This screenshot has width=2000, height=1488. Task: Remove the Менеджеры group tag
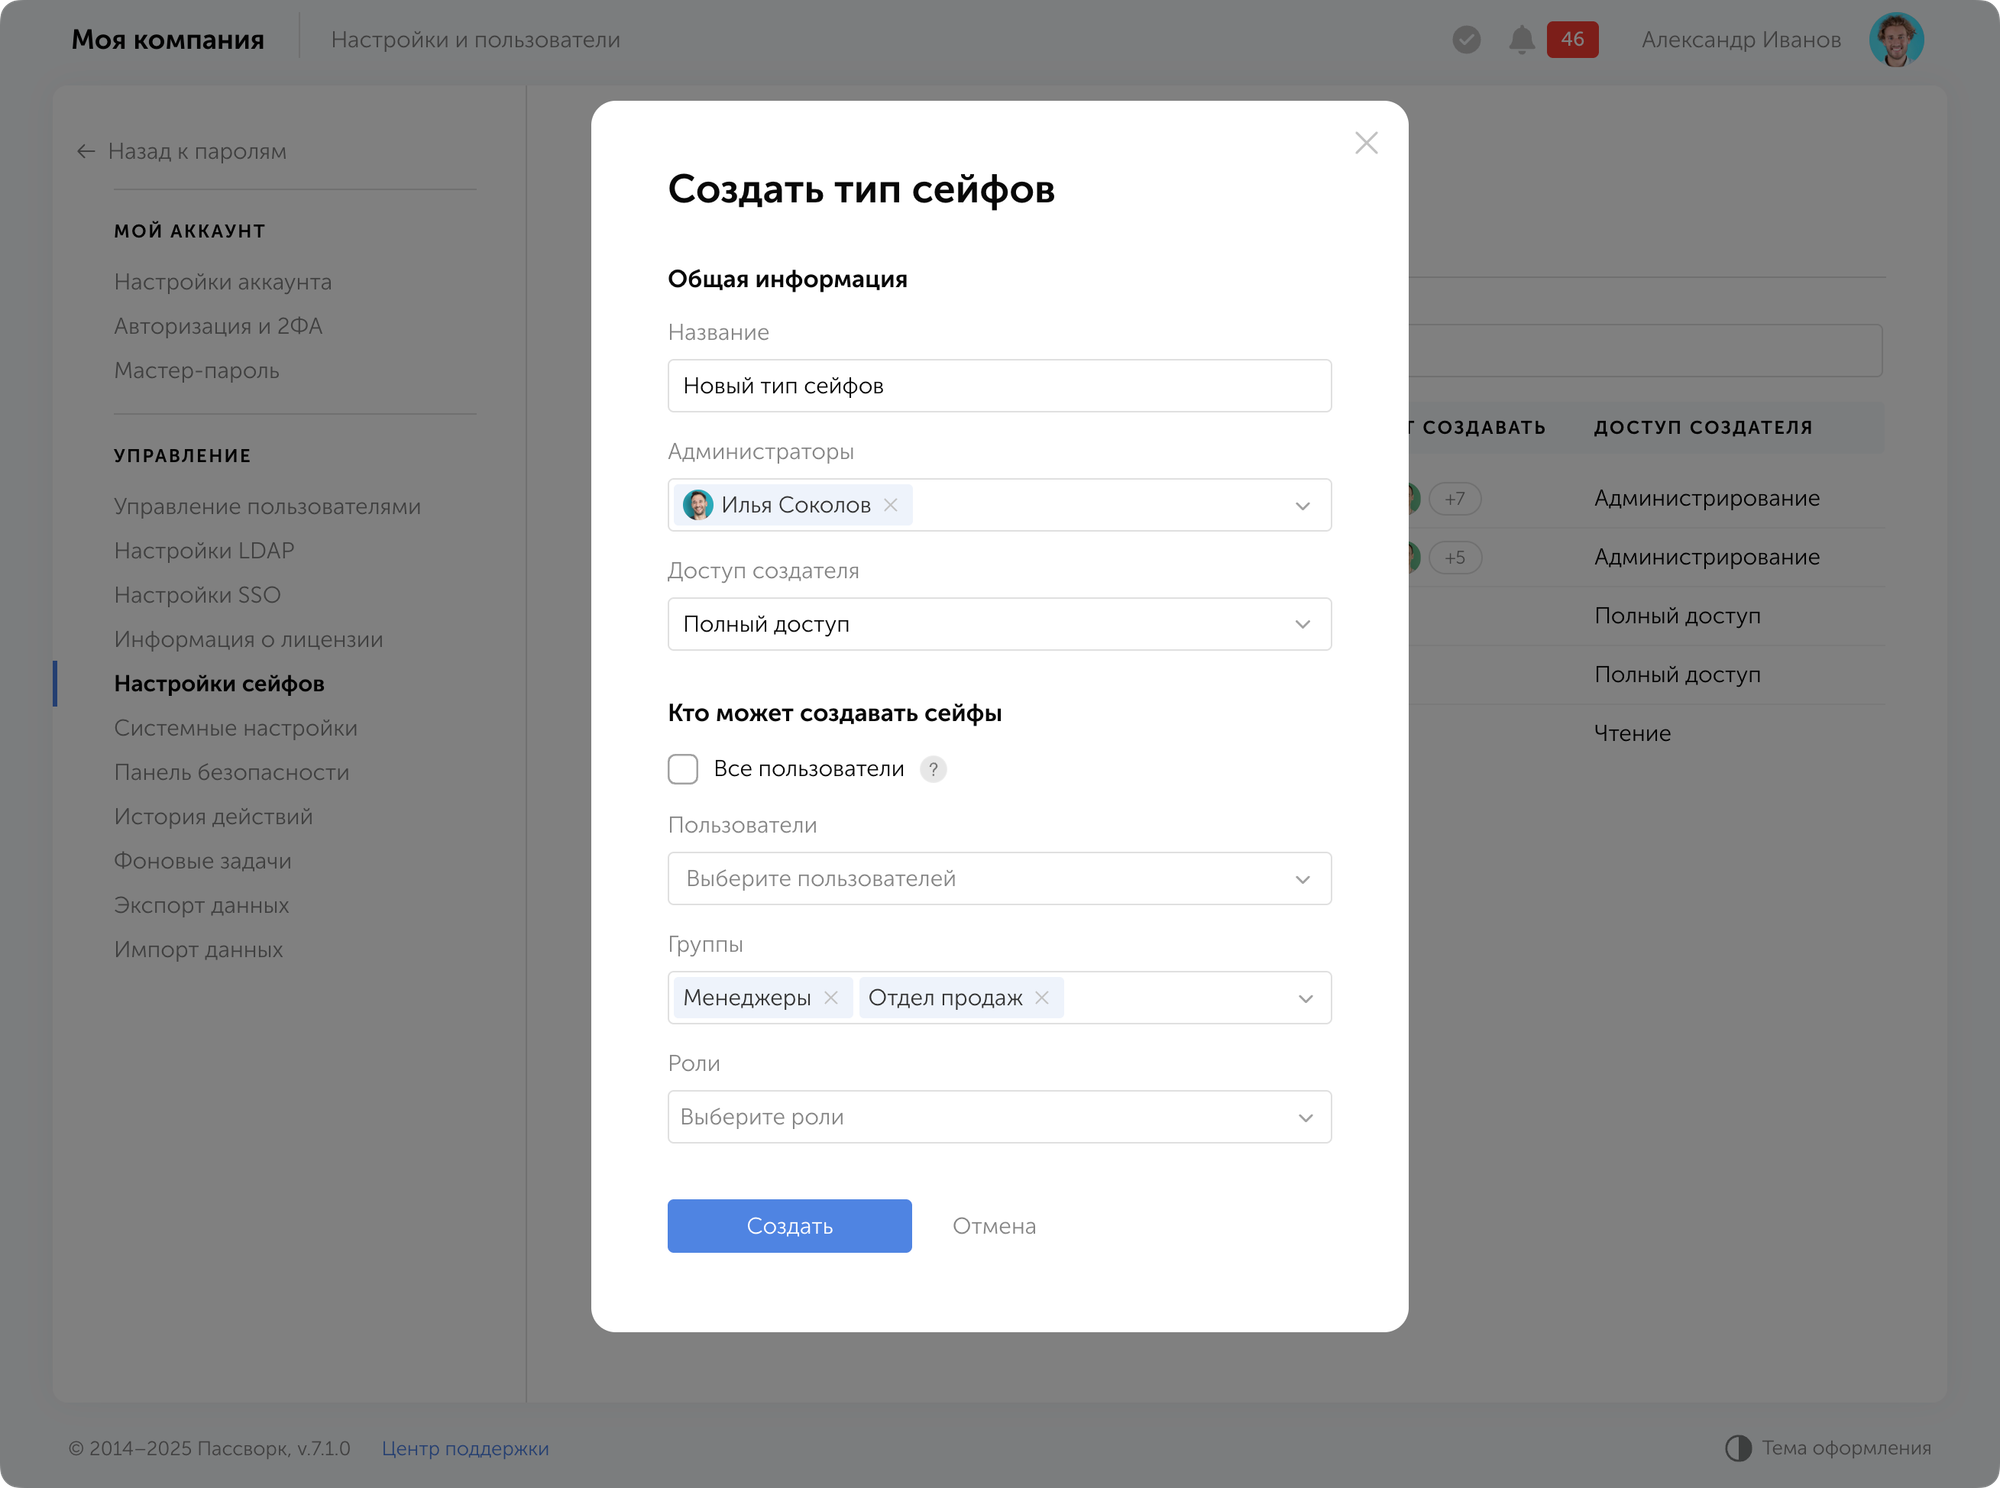(x=831, y=998)
